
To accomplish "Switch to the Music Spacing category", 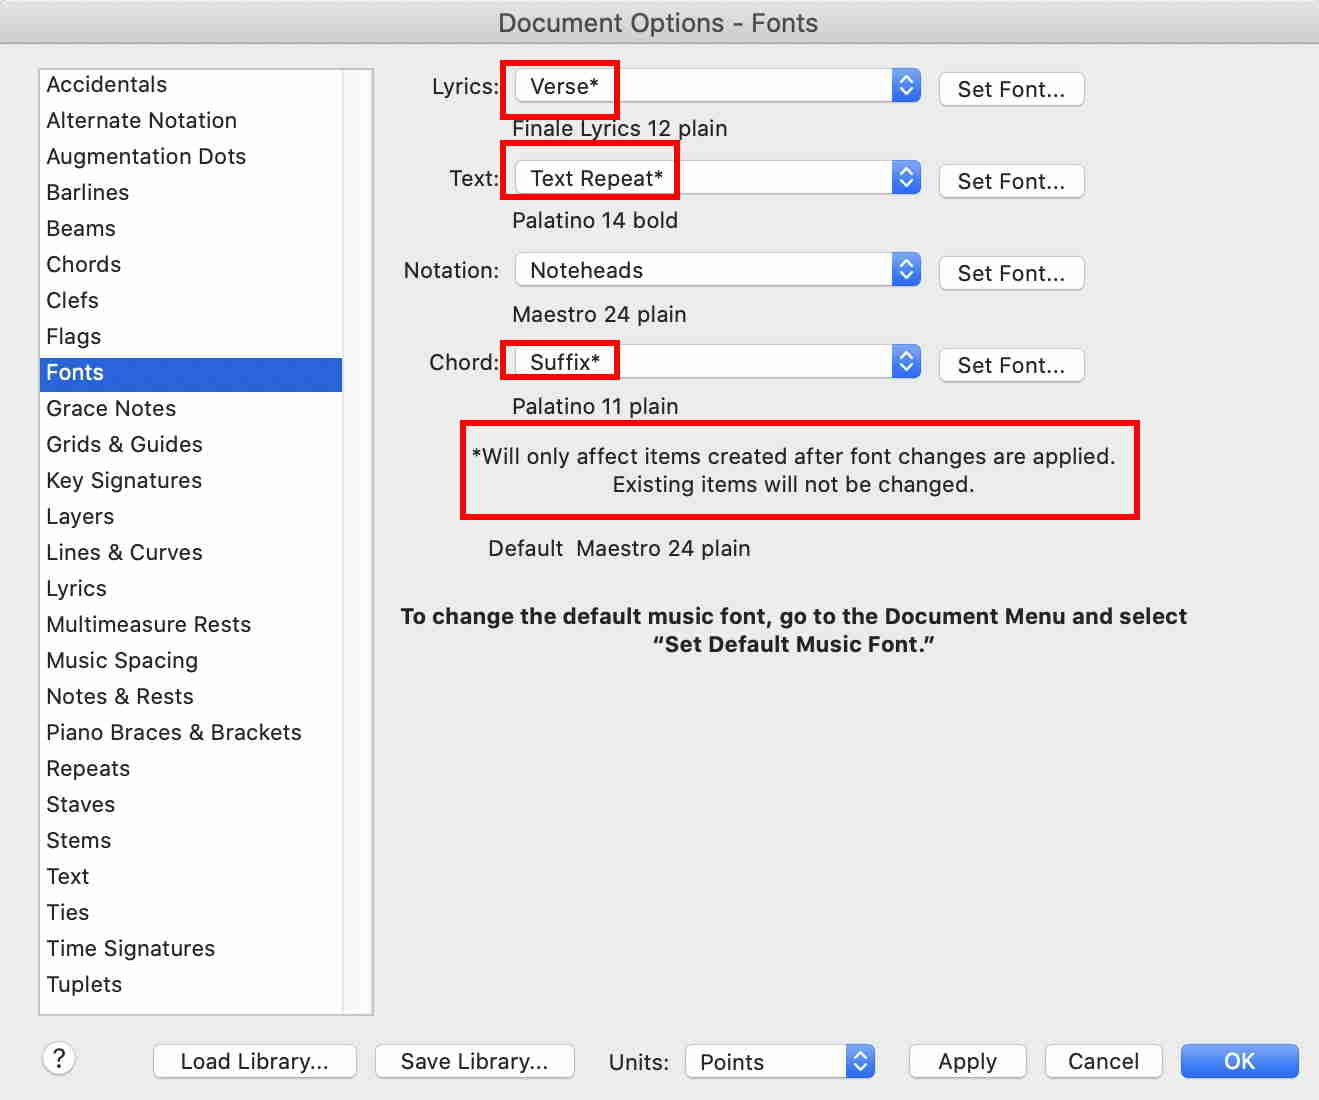I will pos(122,660).
